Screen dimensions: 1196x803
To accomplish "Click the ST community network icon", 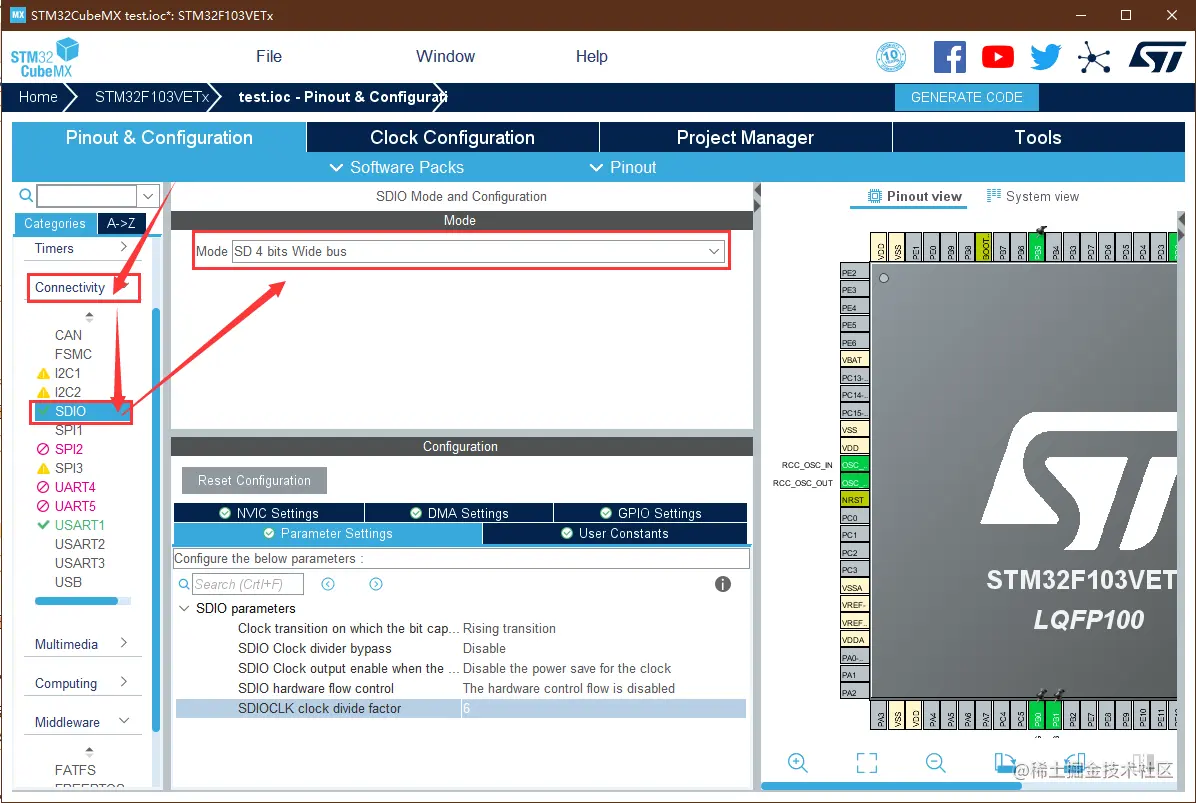I will click(1094, 57).
